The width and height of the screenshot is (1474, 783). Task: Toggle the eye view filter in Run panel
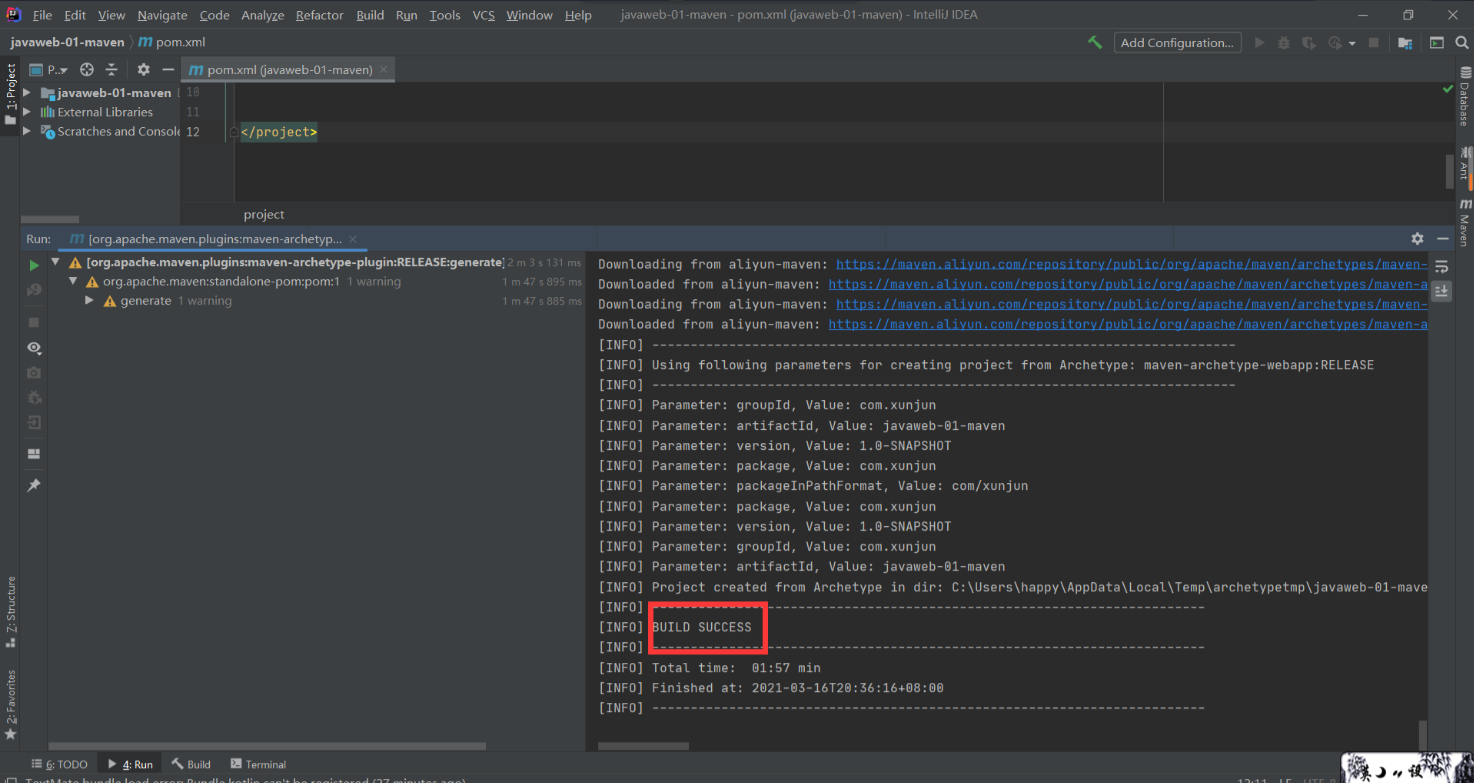(x=34, y=348)
